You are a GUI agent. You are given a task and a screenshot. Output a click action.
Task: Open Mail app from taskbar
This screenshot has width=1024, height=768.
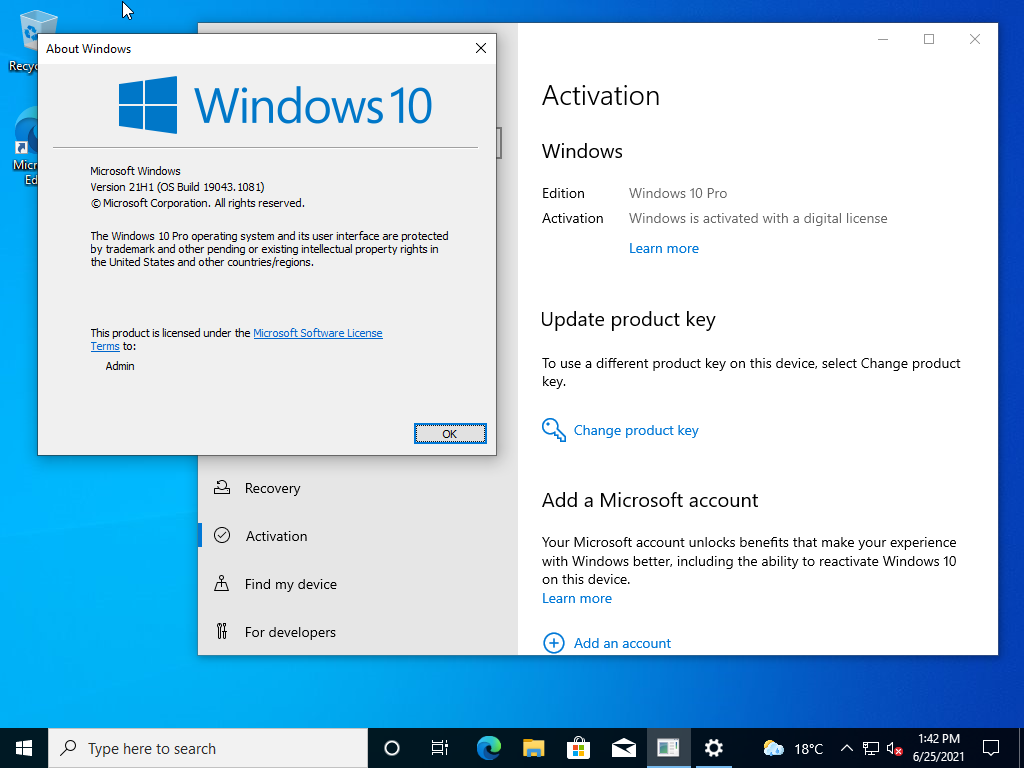point(623,748)
